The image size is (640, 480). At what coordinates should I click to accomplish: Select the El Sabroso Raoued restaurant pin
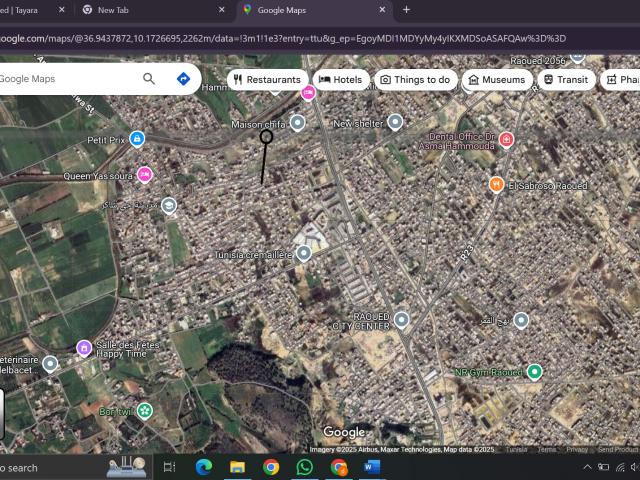[496, 185]
